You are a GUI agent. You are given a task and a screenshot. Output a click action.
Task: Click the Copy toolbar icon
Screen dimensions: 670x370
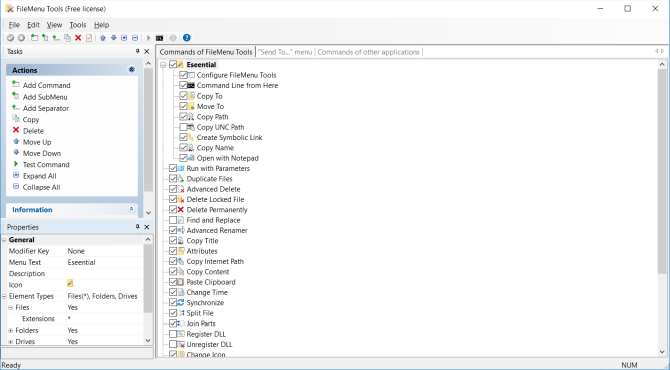point(67,38)
